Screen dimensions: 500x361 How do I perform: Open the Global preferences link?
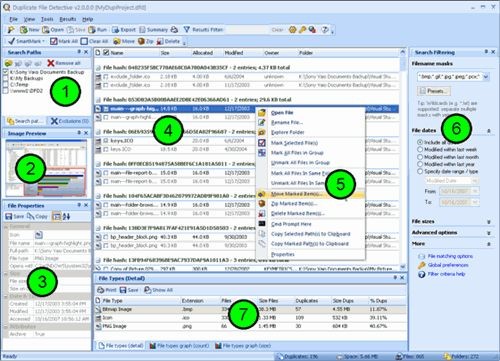coord(448,265)
